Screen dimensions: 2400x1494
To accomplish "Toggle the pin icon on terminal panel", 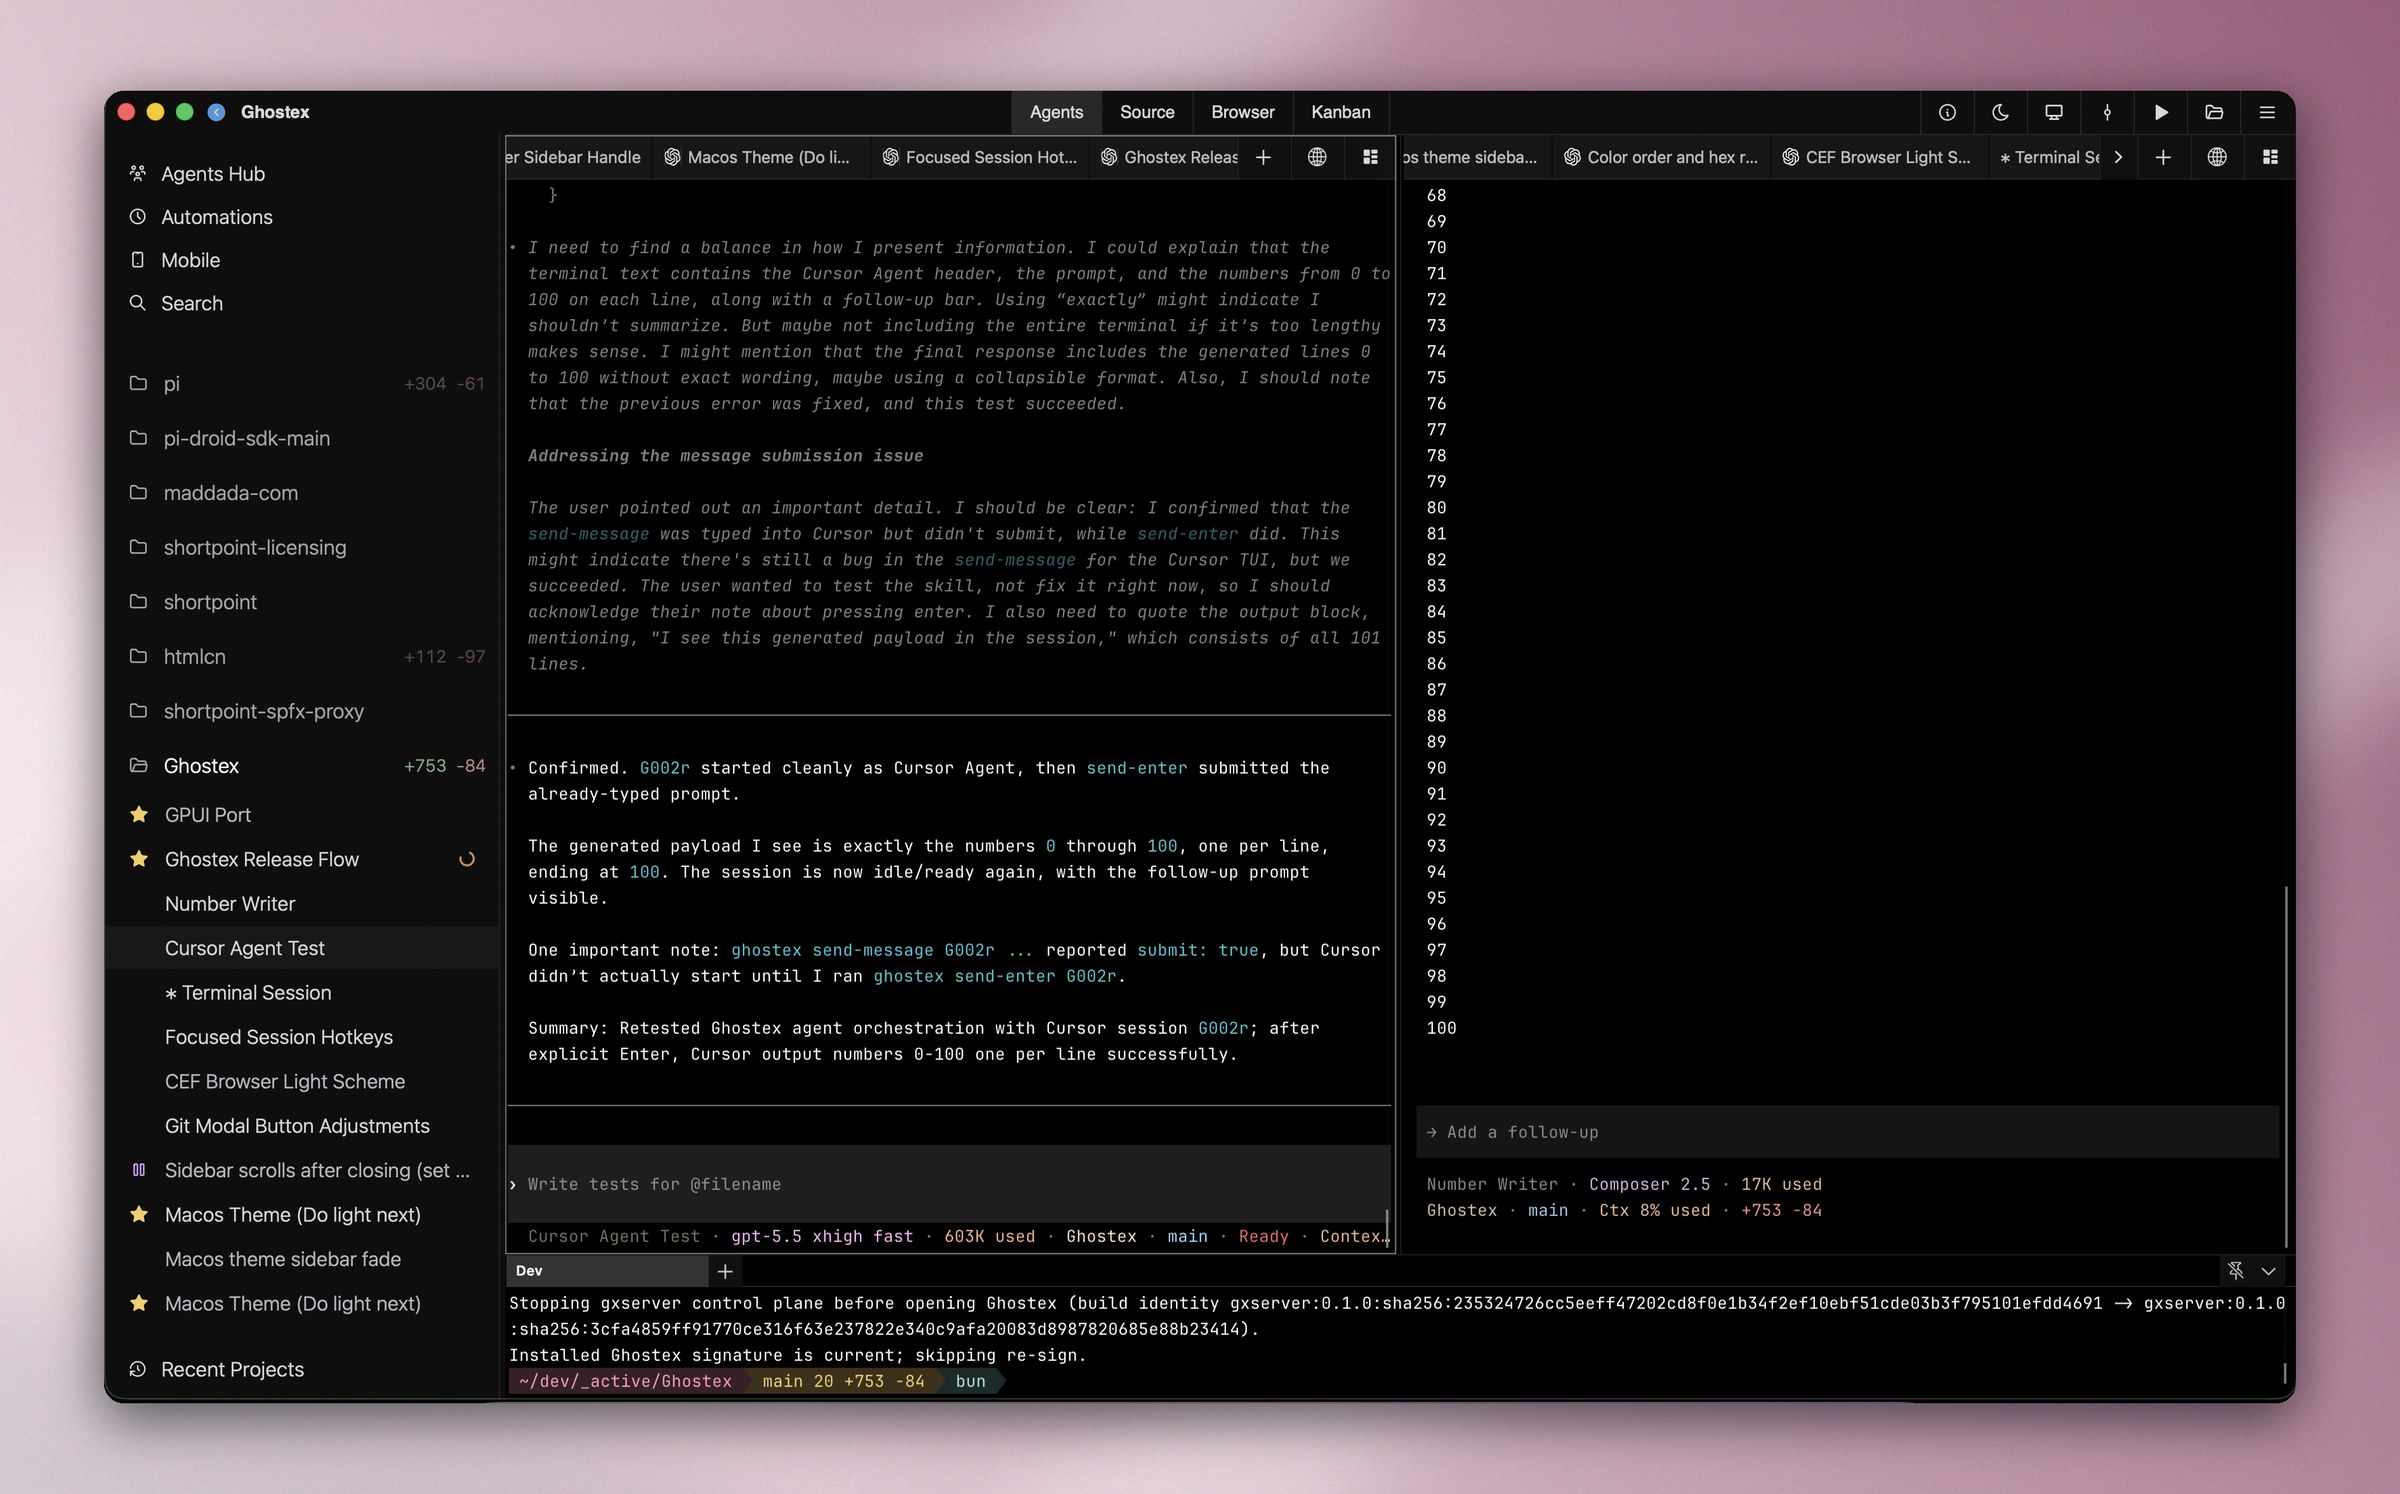I will point(2236,1271).
